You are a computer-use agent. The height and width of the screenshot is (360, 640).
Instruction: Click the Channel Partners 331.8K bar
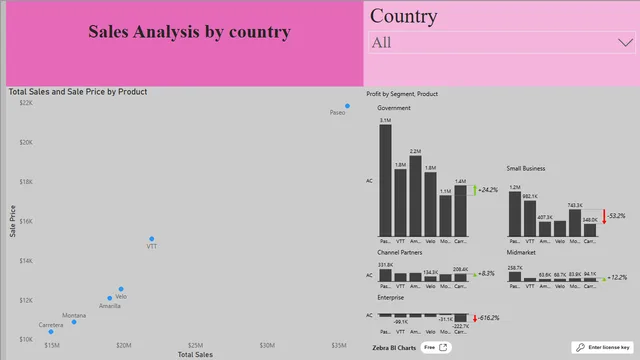[x=385, y=275]
